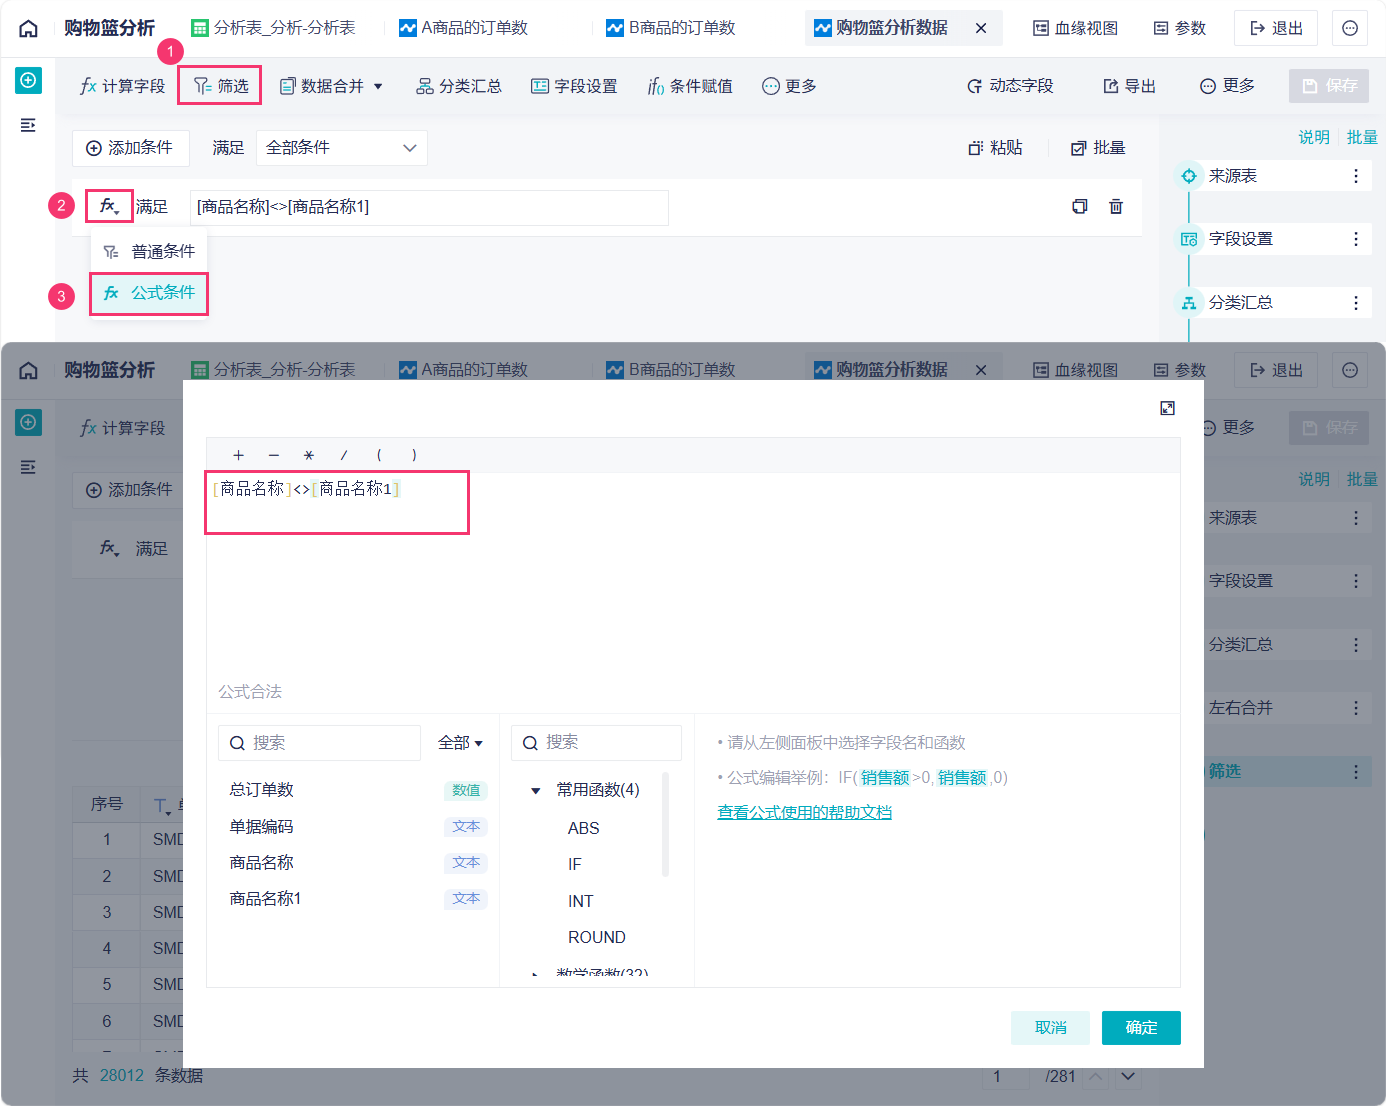Insert the right parenthesis operator
The width and height of the screenshot is (1386, 1106).
(414, 455)
